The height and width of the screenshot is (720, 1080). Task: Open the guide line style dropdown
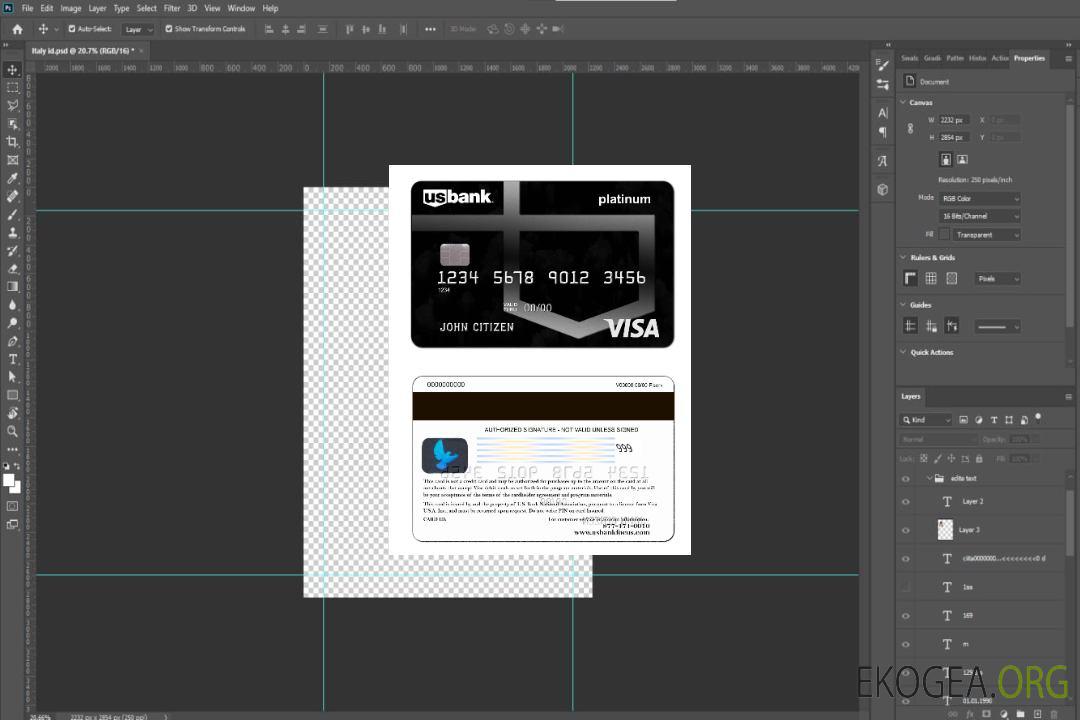[997, 327]
